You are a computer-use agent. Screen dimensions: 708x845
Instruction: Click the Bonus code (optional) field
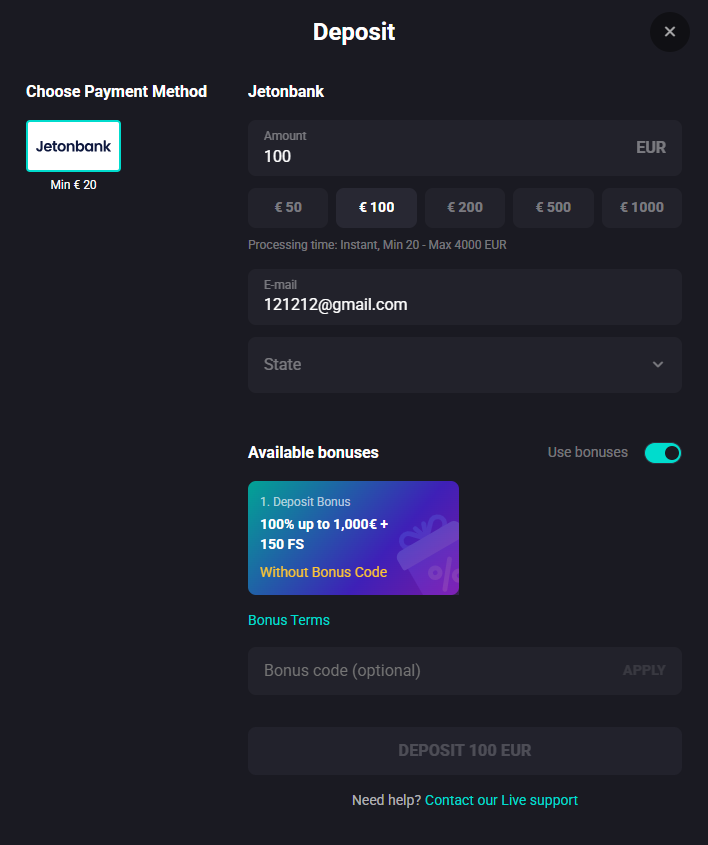430,671
